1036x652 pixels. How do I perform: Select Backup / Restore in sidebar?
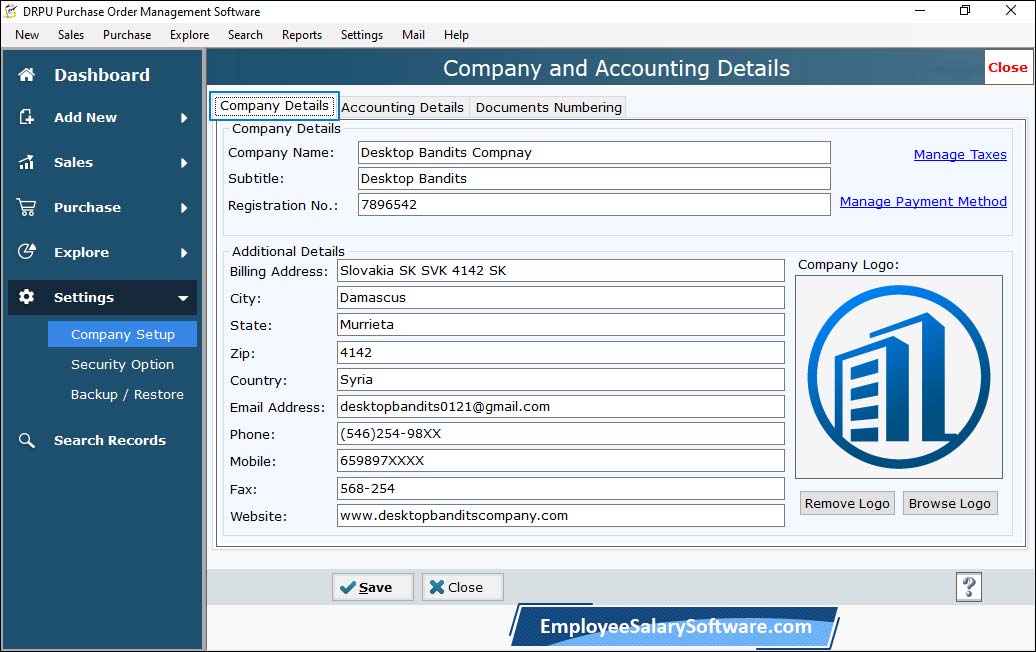tap(127, 394)
